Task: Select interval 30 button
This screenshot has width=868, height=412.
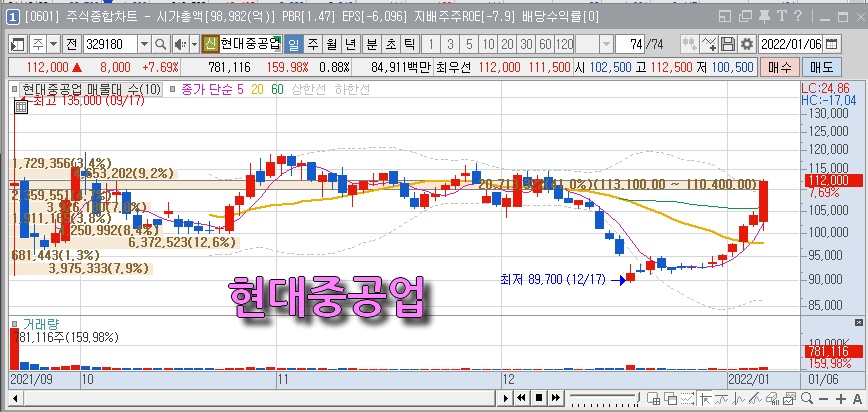Action: click(x=526, y=44)
